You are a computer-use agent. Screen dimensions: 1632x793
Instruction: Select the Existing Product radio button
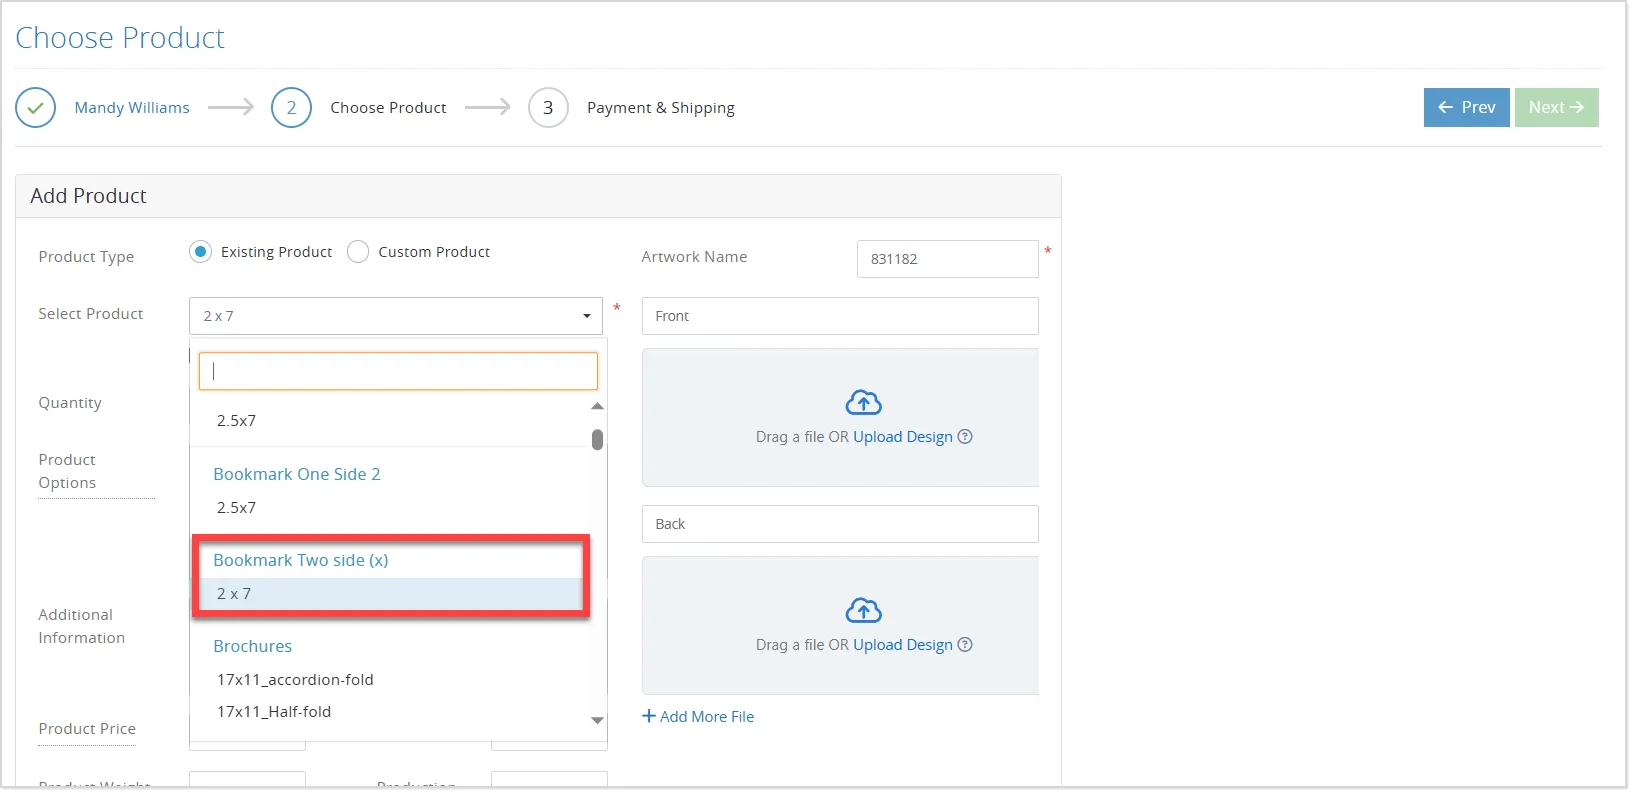click(x=200, y=252)
